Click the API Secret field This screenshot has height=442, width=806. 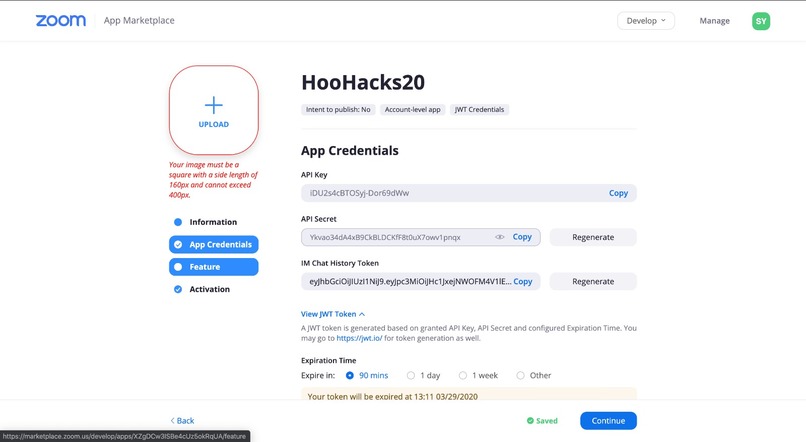click(420, 237)
